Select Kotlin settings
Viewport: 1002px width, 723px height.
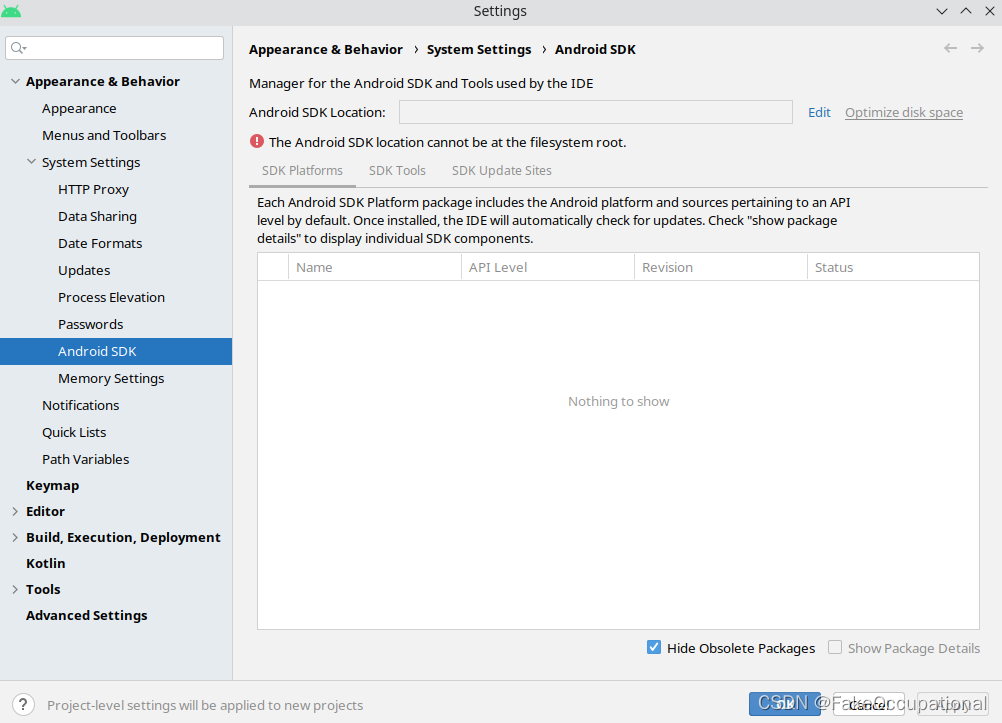(x=45, y=563)
